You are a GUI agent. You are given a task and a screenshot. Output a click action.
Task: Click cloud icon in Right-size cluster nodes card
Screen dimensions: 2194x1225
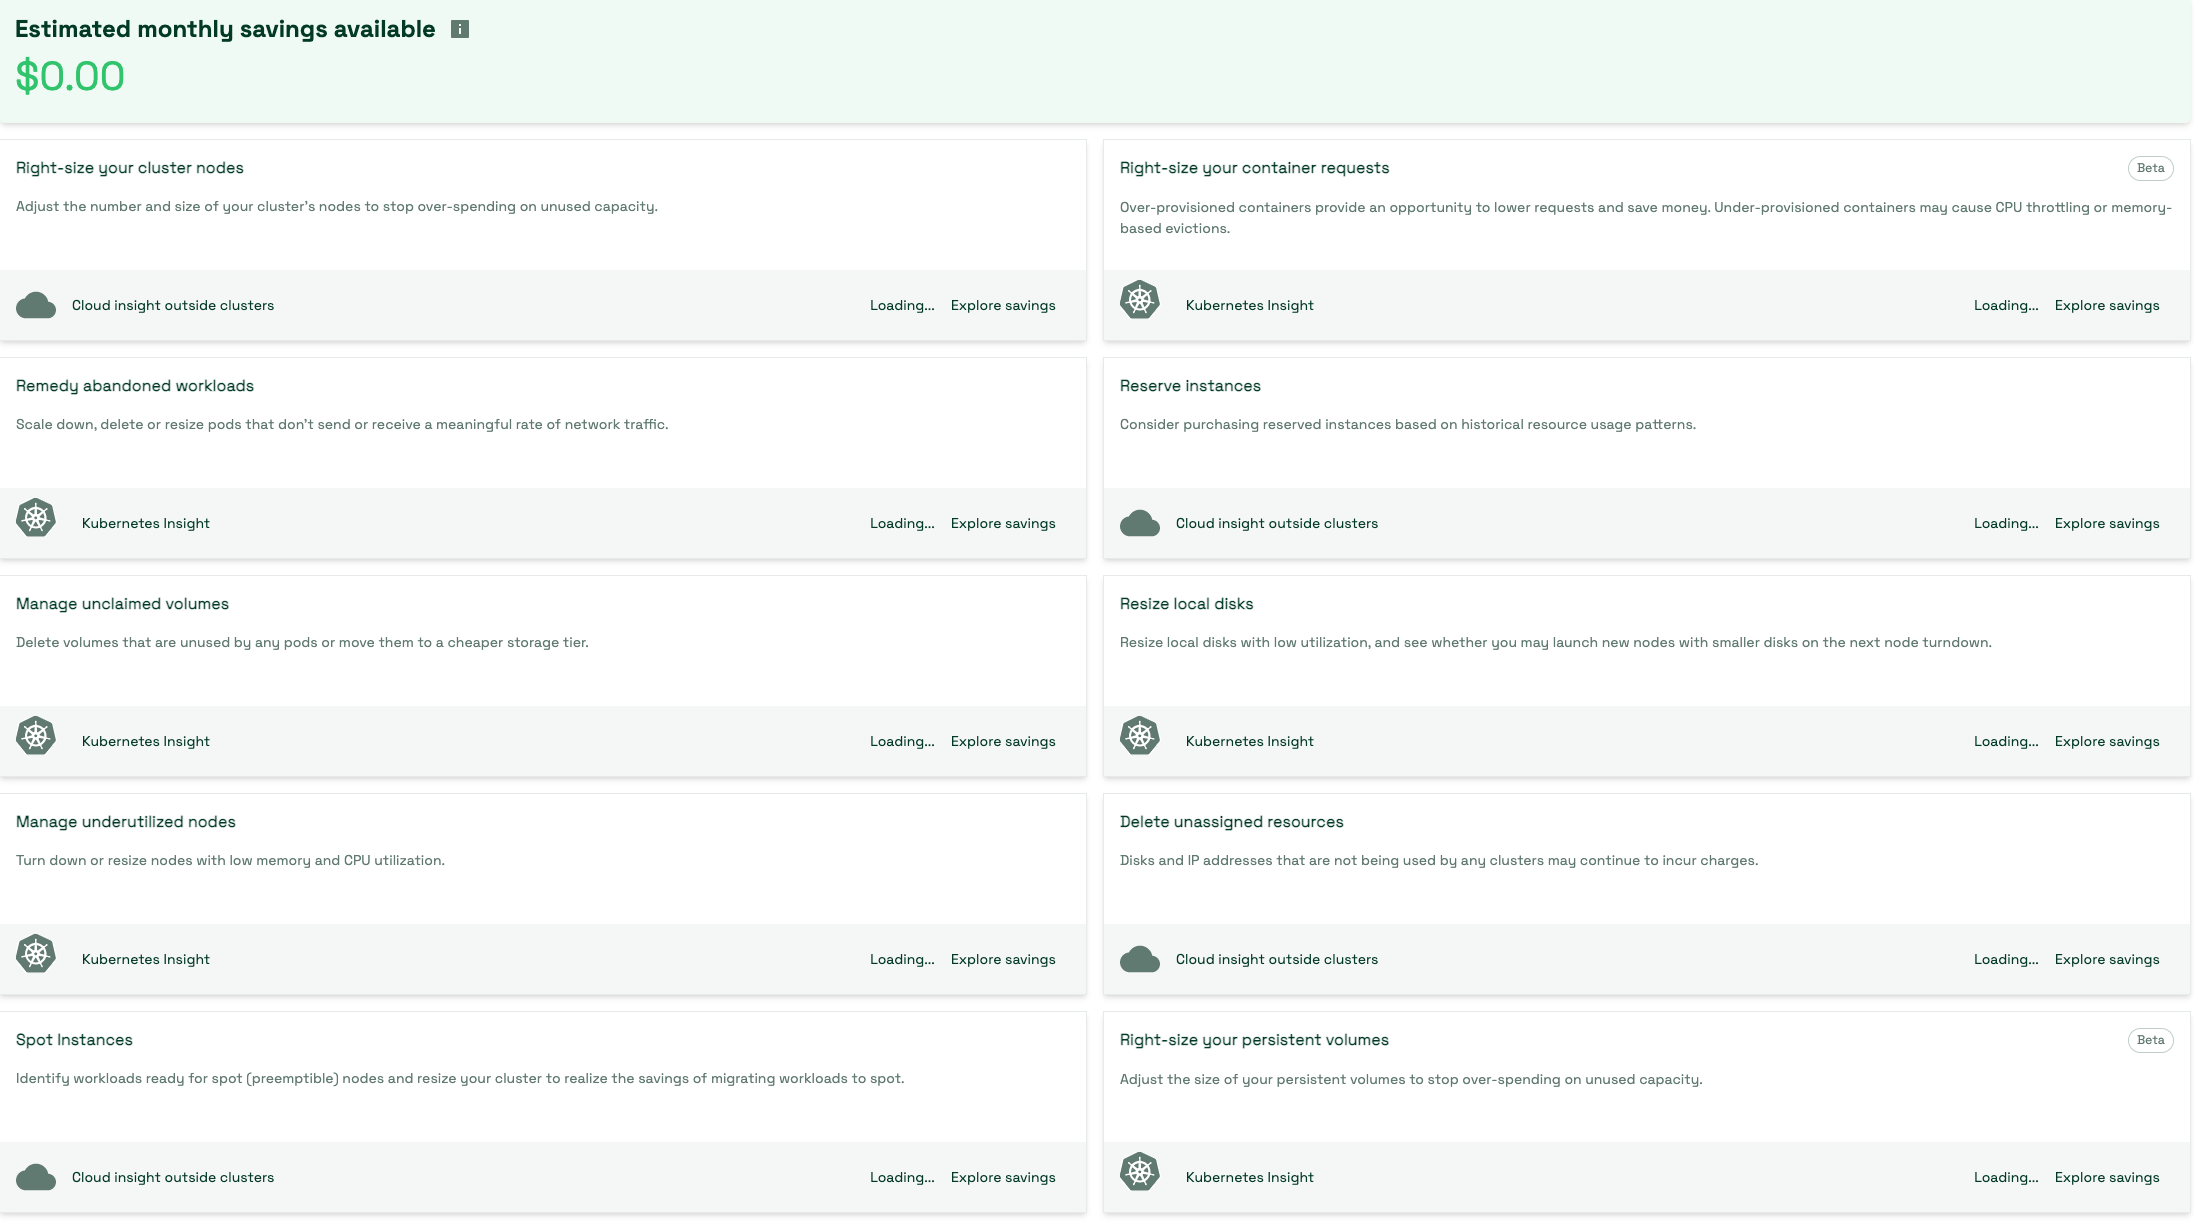pos(36,305)
